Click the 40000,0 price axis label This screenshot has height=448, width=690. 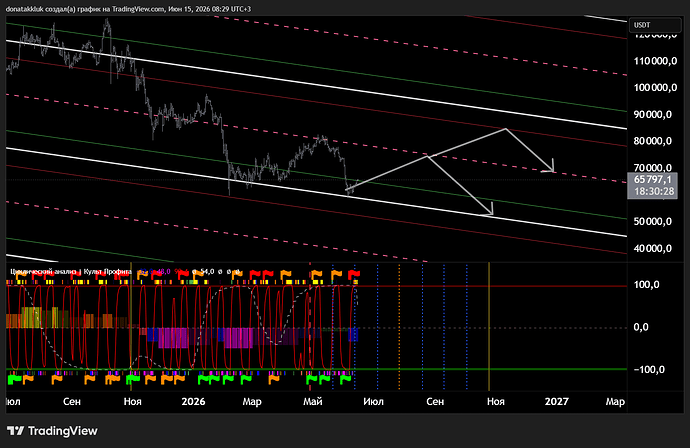[653, 248]
